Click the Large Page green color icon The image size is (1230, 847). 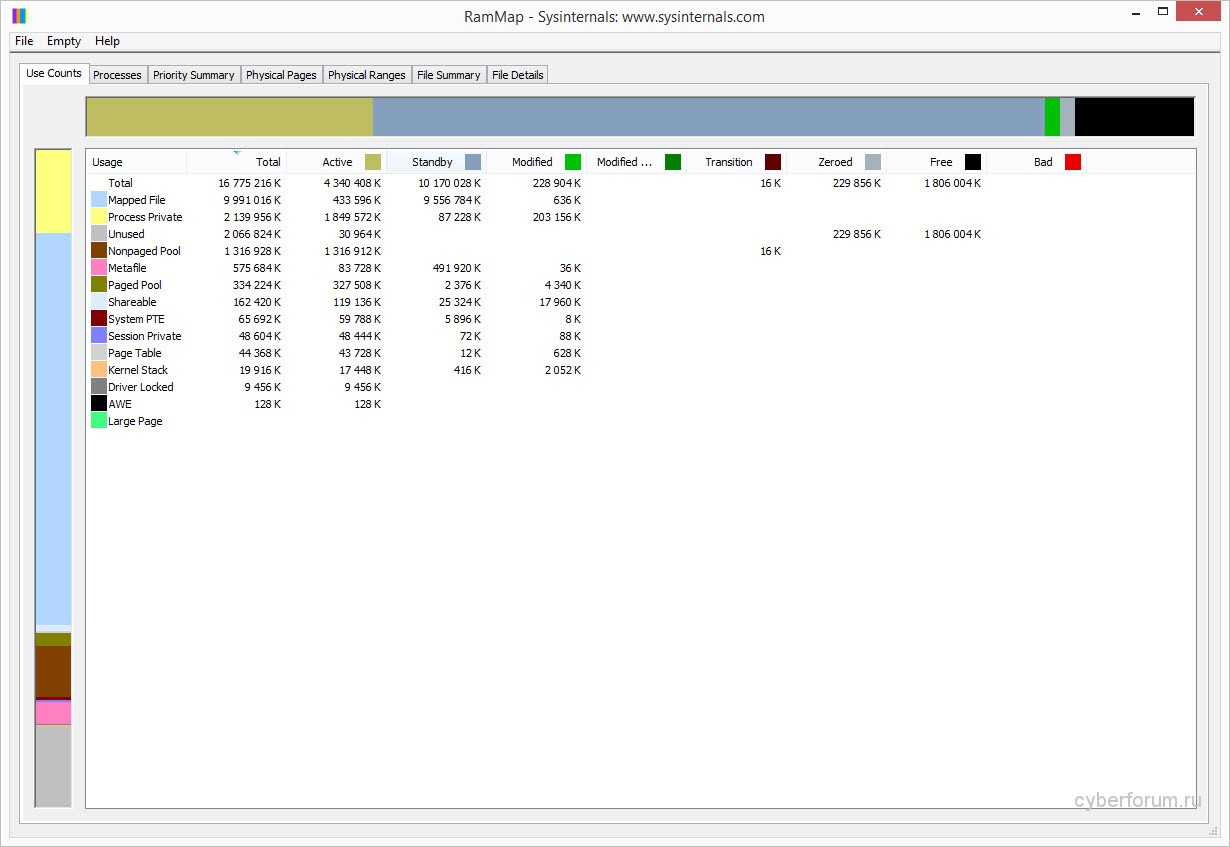pyautogui.click(x=99, y=421)
